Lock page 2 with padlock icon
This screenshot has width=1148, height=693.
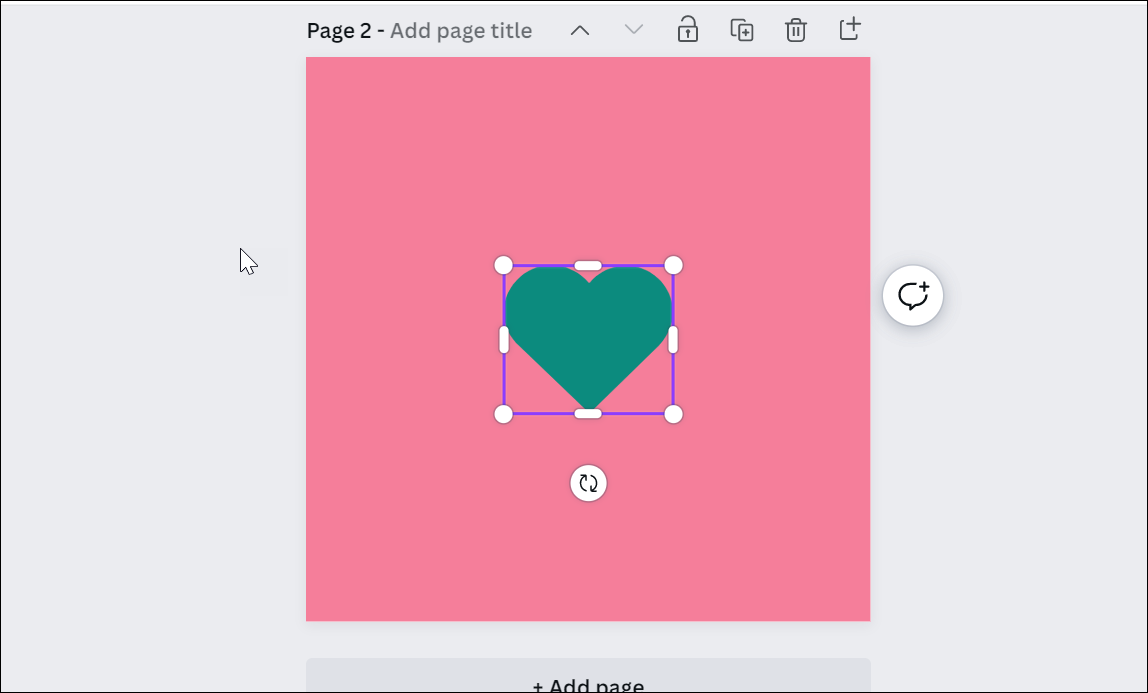(687, 30)
